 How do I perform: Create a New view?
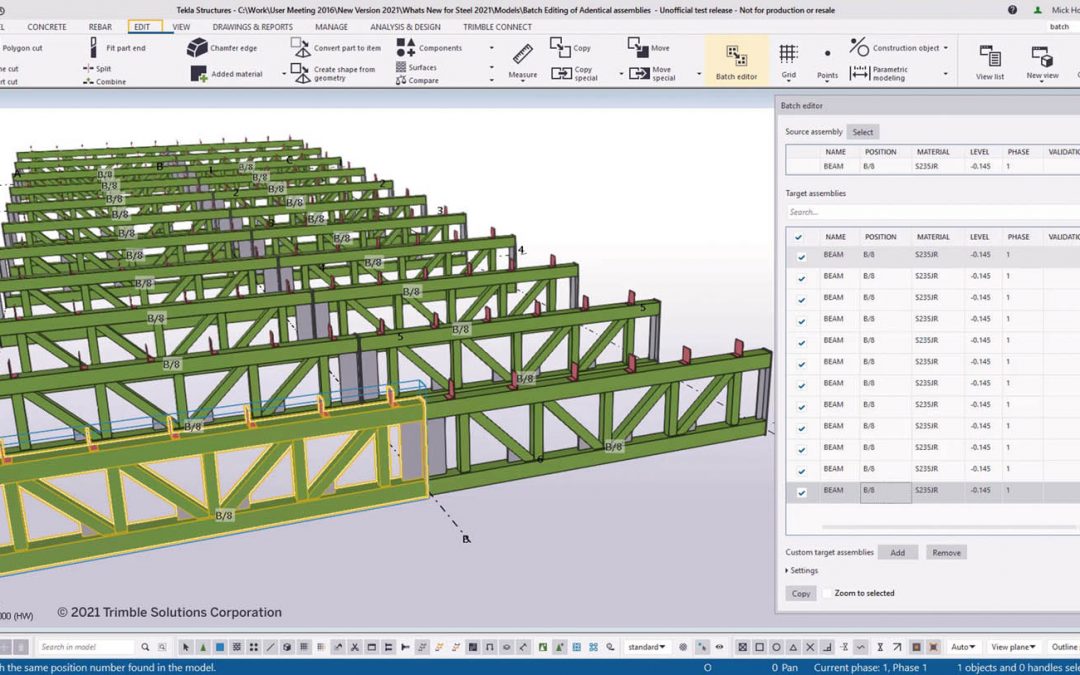point(1042,62)
